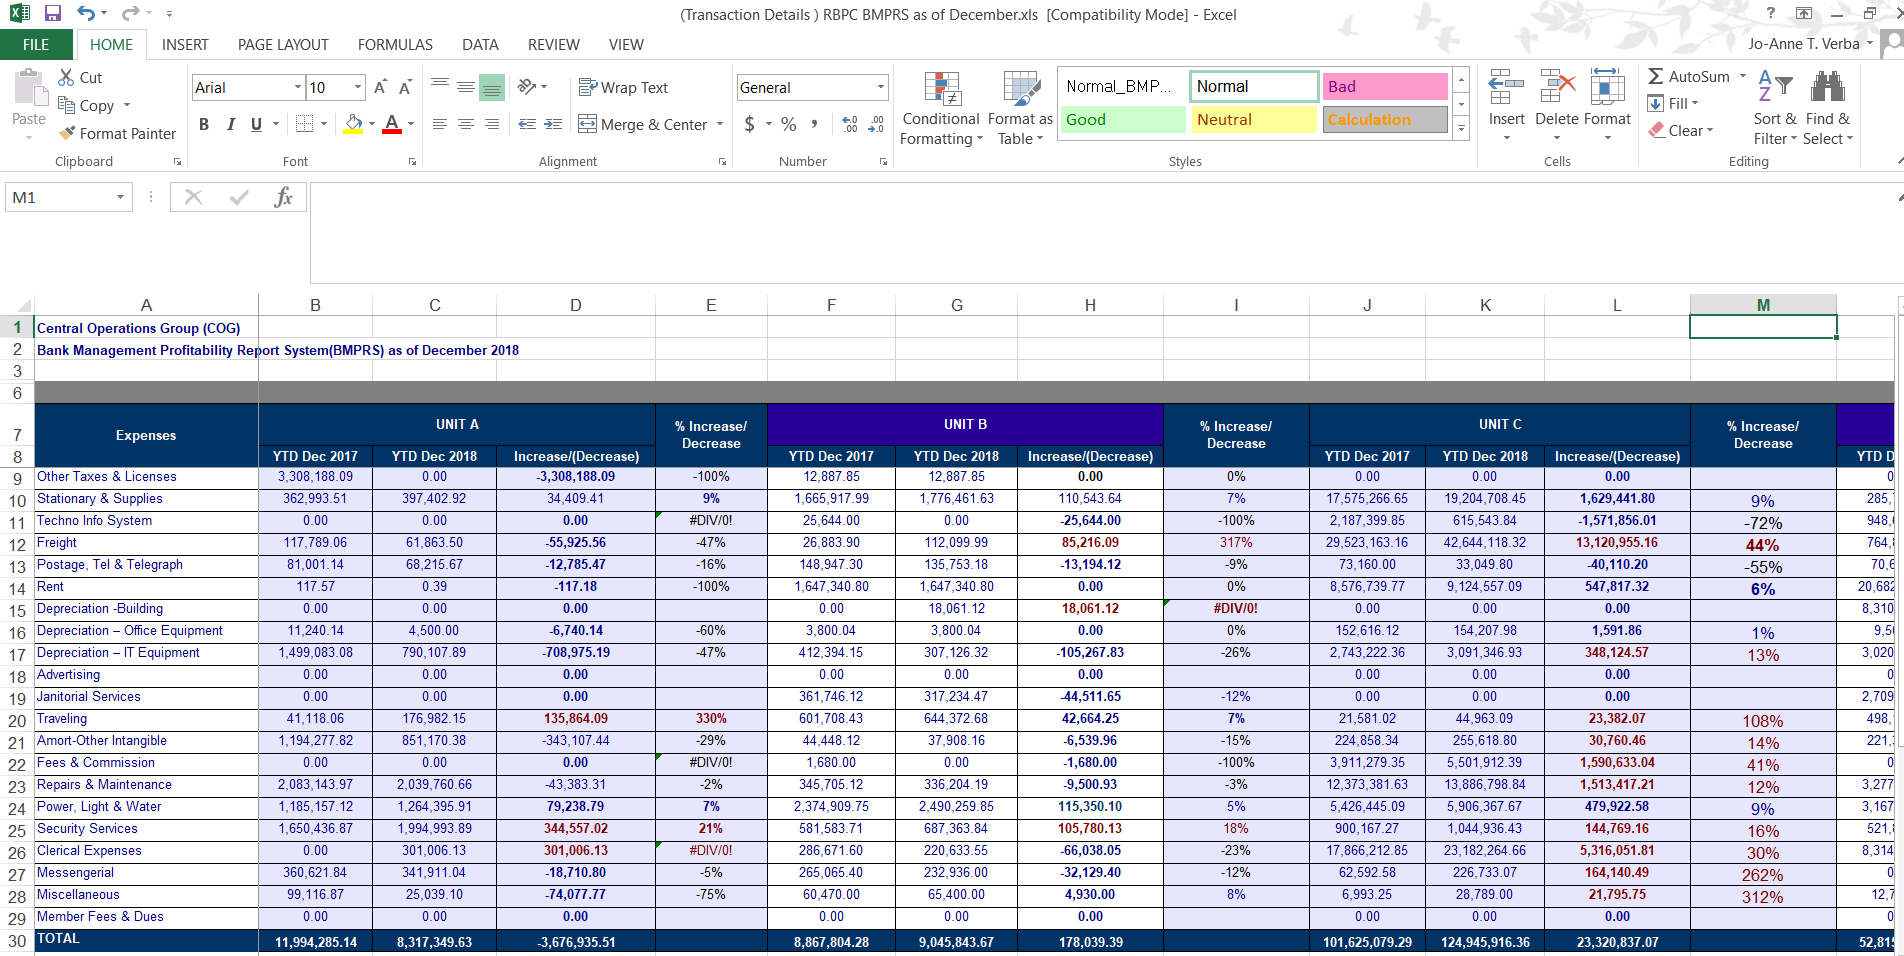Open Find & Select binoculars
The width and height of the screenshot is (1904, 956).
[x=1828, y=108]
